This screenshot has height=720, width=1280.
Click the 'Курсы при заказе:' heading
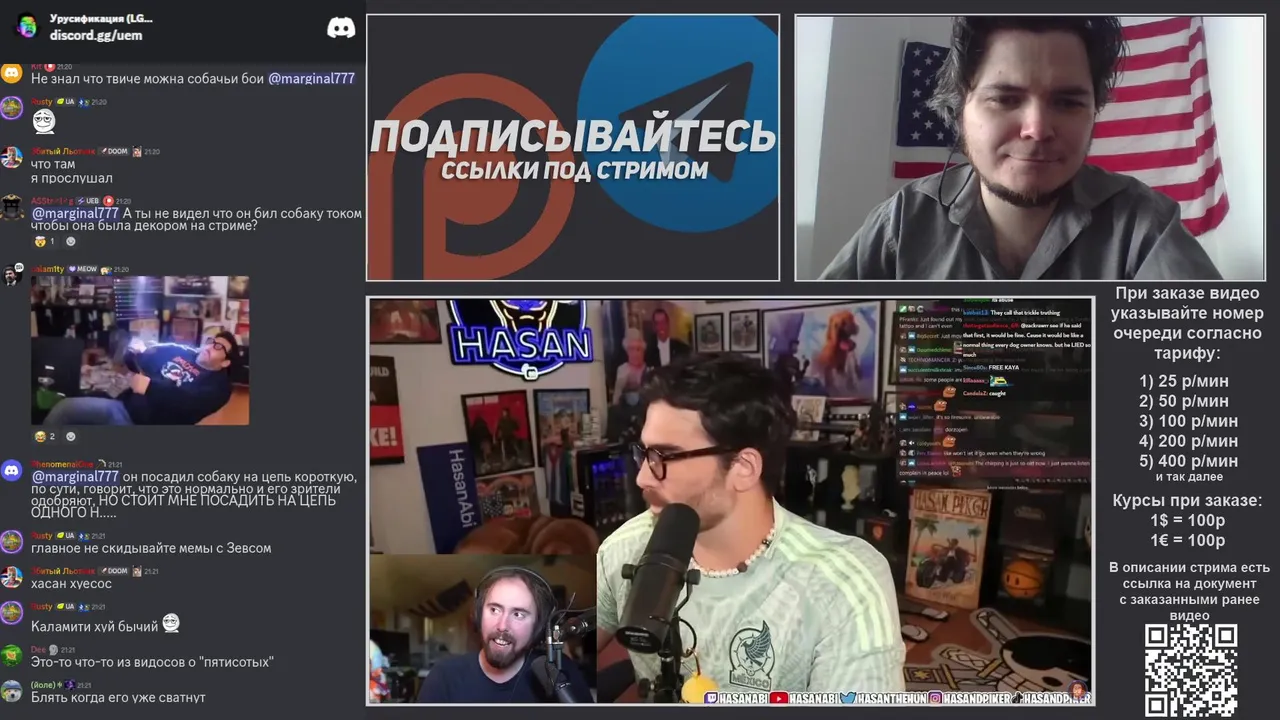[1187, 501]
